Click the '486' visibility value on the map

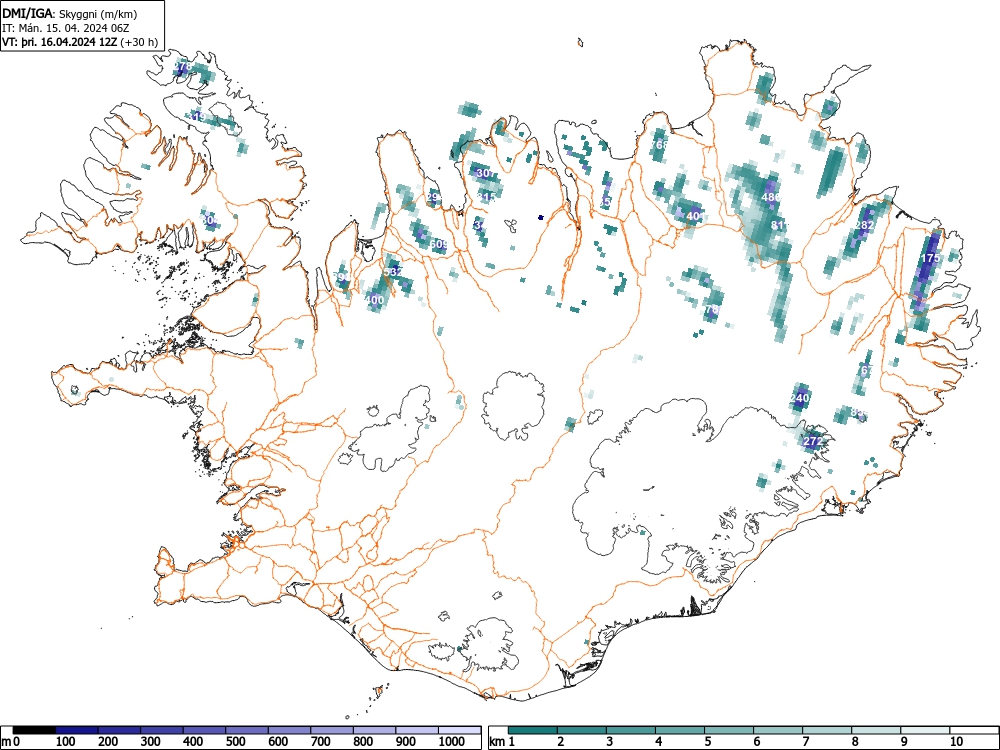(x=771, y=197)
